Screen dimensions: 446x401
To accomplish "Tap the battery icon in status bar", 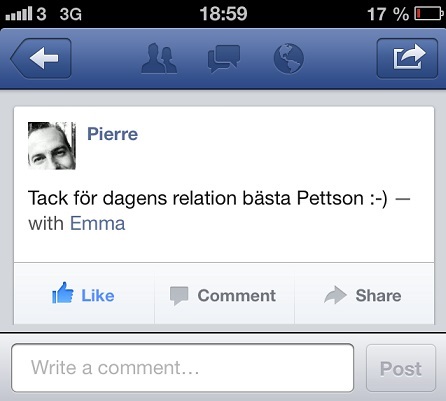I will click(428, 14).
